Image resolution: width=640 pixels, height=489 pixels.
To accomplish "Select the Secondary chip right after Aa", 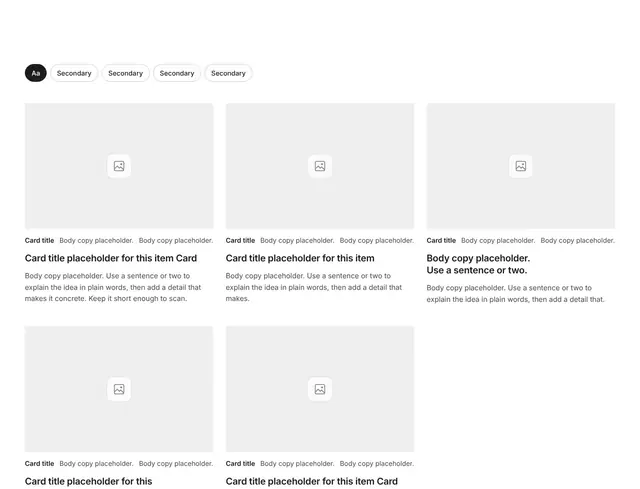I will [x=74, y=73].
